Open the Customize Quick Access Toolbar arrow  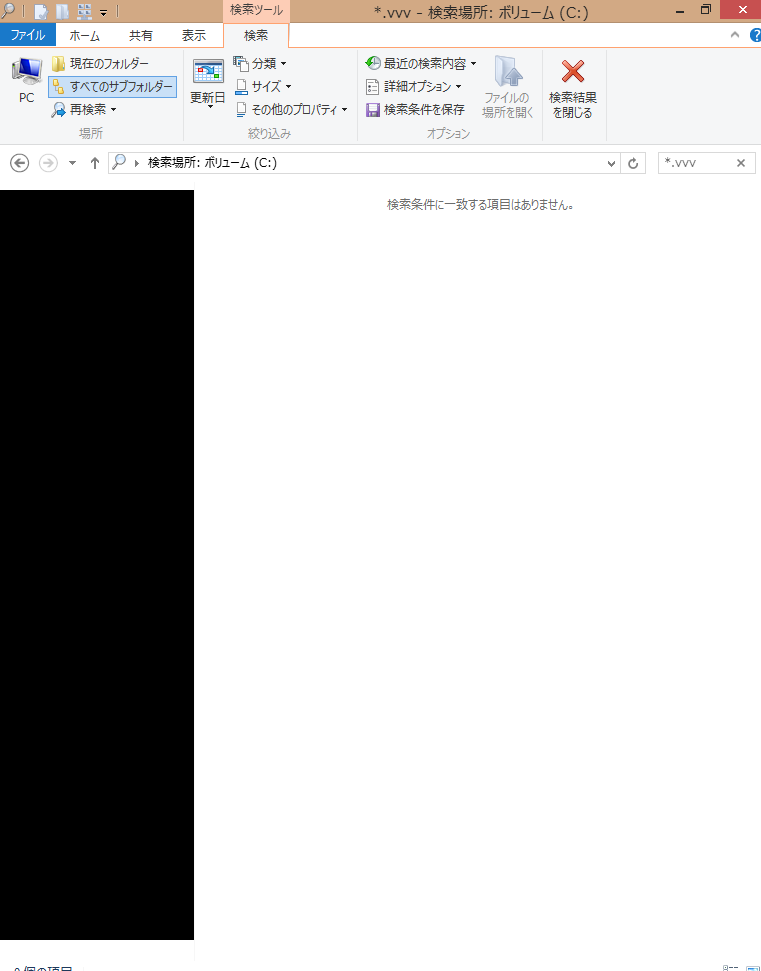(103, 12)
